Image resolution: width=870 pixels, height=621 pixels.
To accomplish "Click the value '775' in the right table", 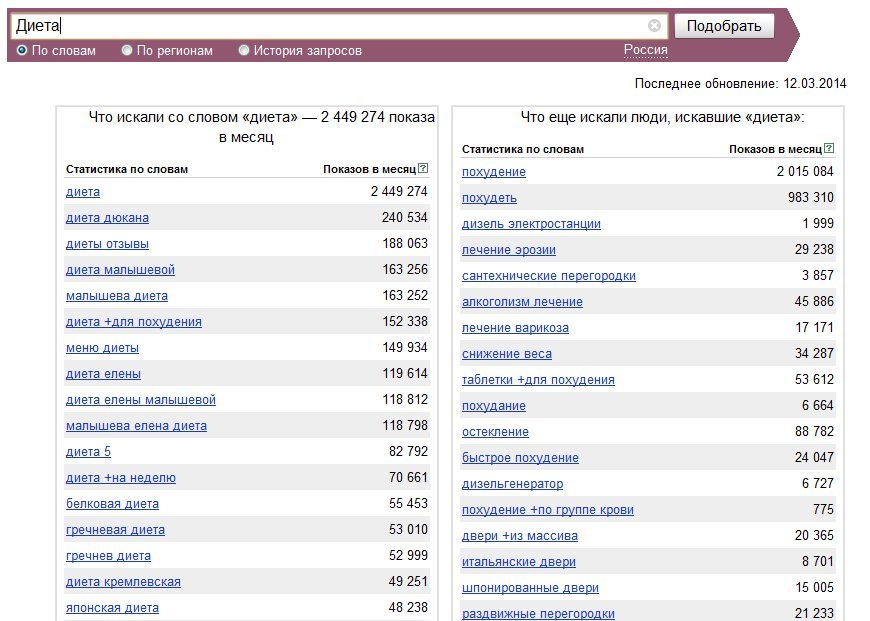I will tap(823, 510).
